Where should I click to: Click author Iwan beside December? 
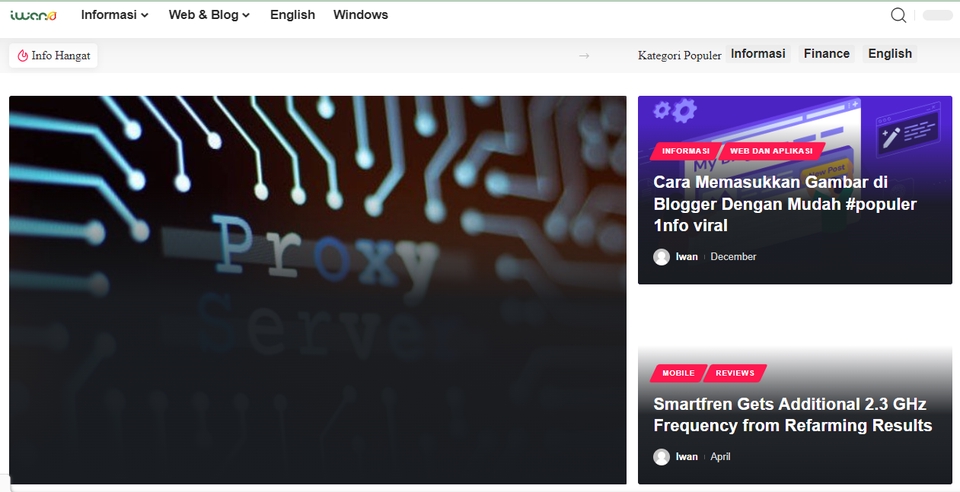pyautogui.click(x=686, y=257)
